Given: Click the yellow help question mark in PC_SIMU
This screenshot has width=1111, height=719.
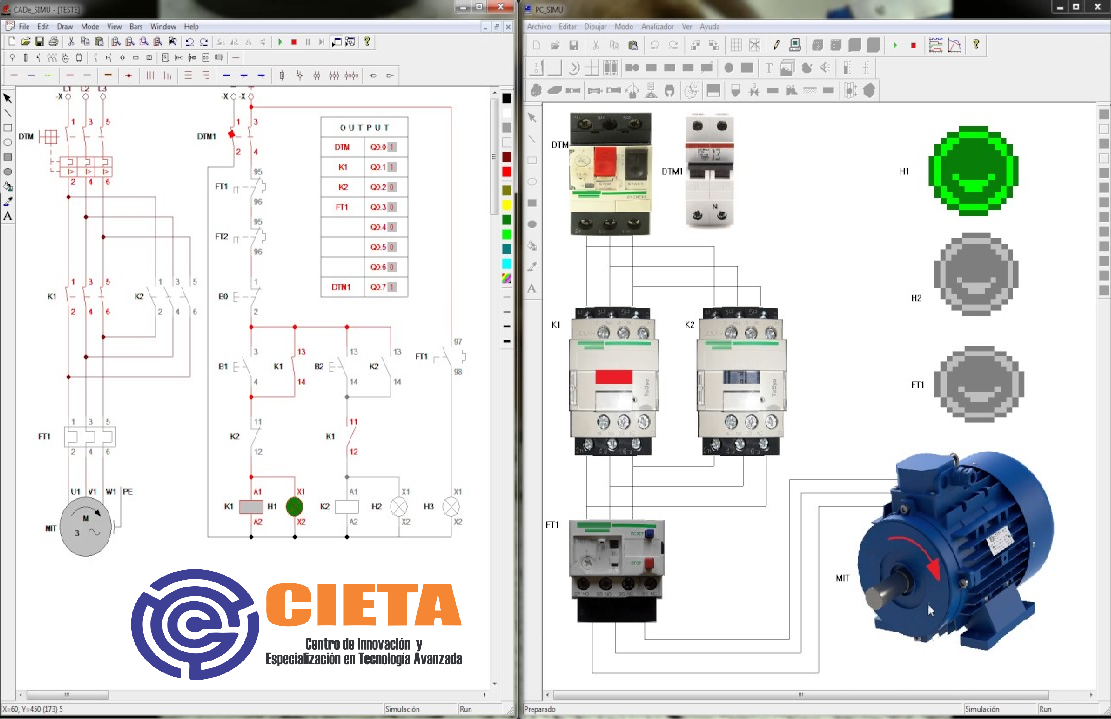Looking at the screenshot, I should tap(976, 45).
